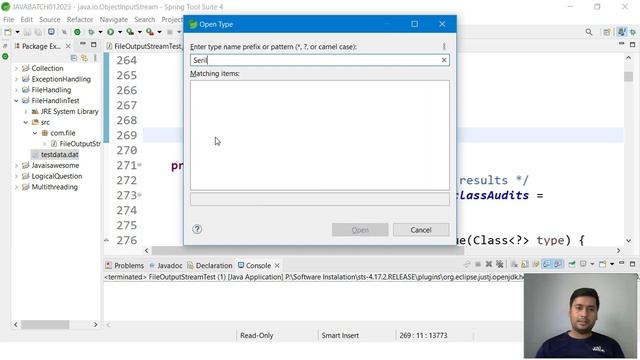This screenshot has width=640, height=360.
Task: Open the Run dropdown arrow
Action: point(120,32)
